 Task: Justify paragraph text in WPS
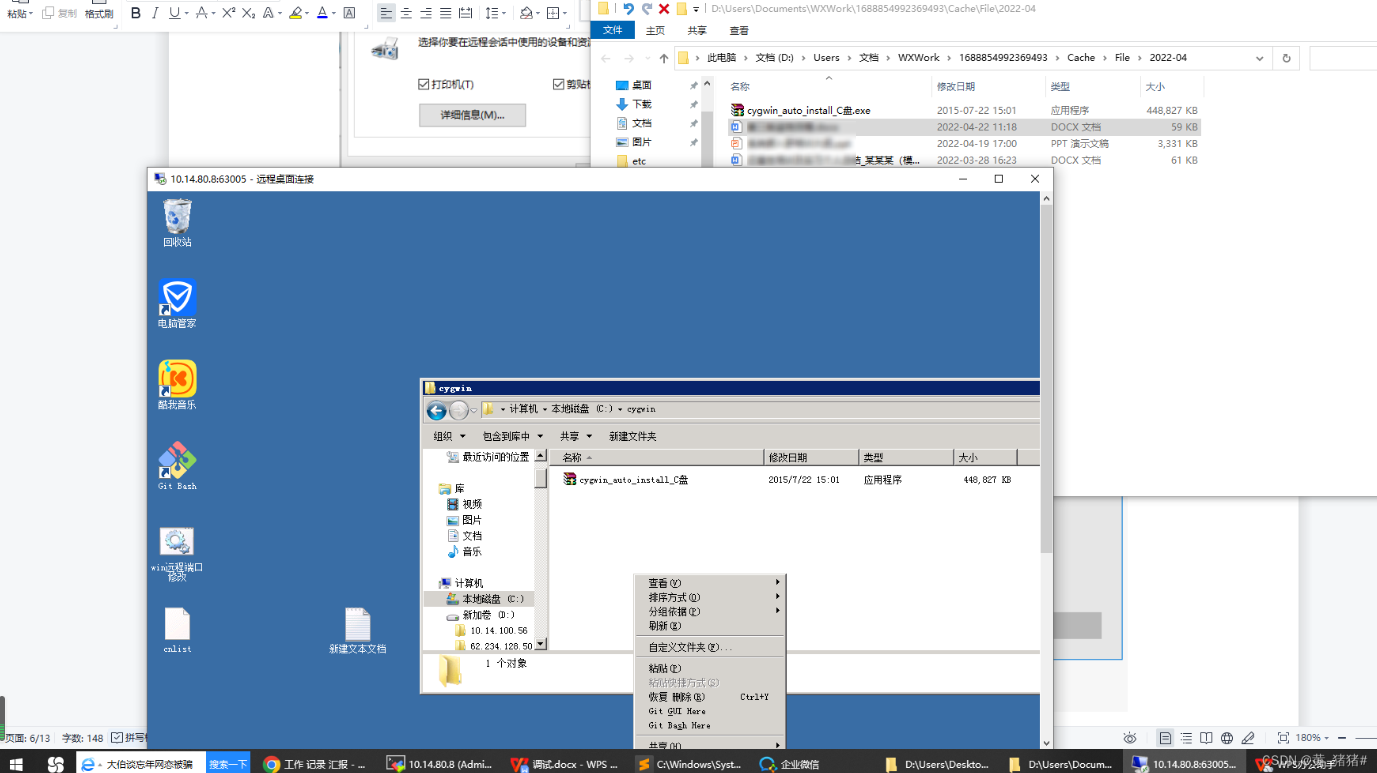445,13
